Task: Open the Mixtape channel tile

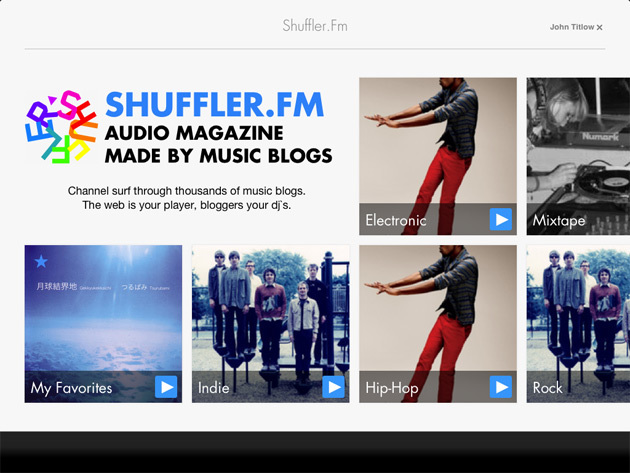Action: click(578, 156)
